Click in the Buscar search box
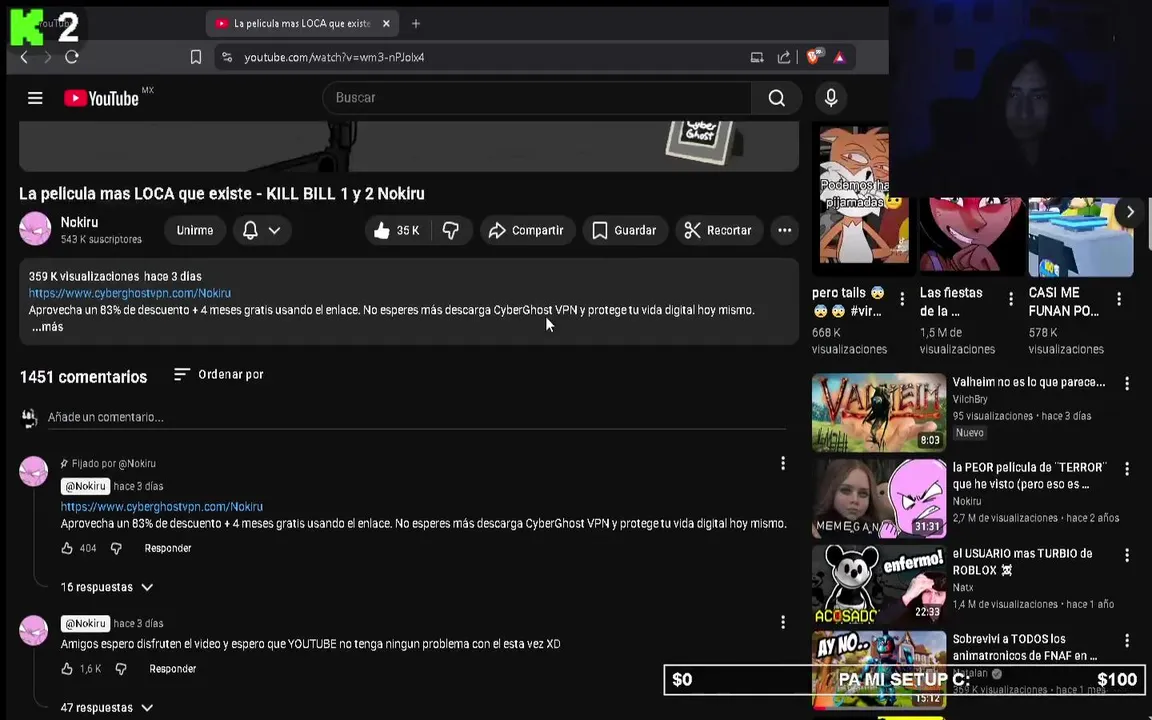This screenshot has width=1152, height=720. pyautogui.click(x=538, y=98)
